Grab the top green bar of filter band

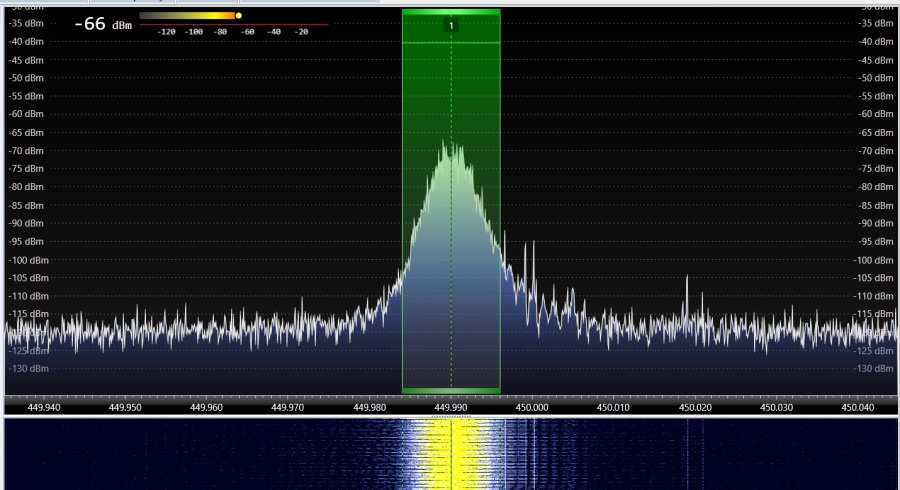451,12
